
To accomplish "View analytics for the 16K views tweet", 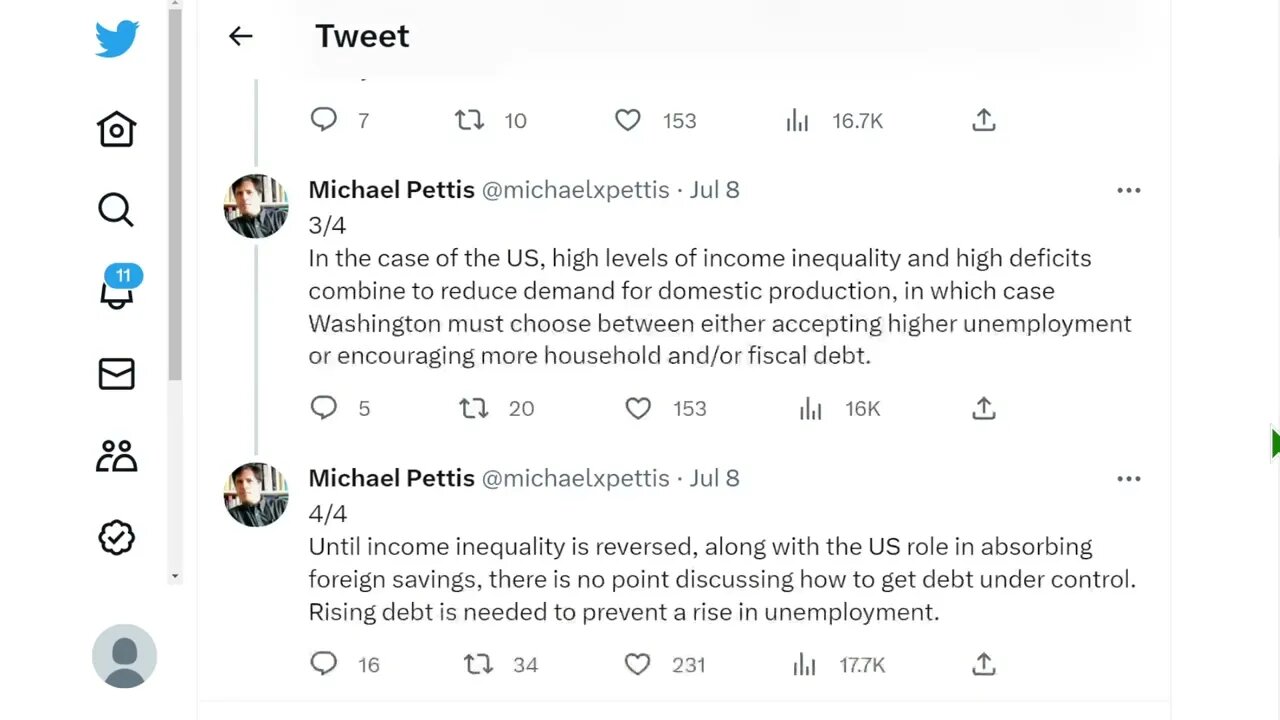I will tap(810, 408).
